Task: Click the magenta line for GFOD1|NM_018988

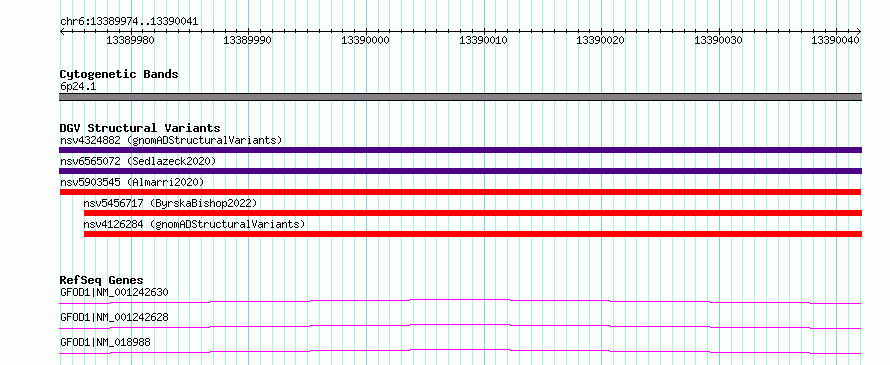Action: click(460, 351)
